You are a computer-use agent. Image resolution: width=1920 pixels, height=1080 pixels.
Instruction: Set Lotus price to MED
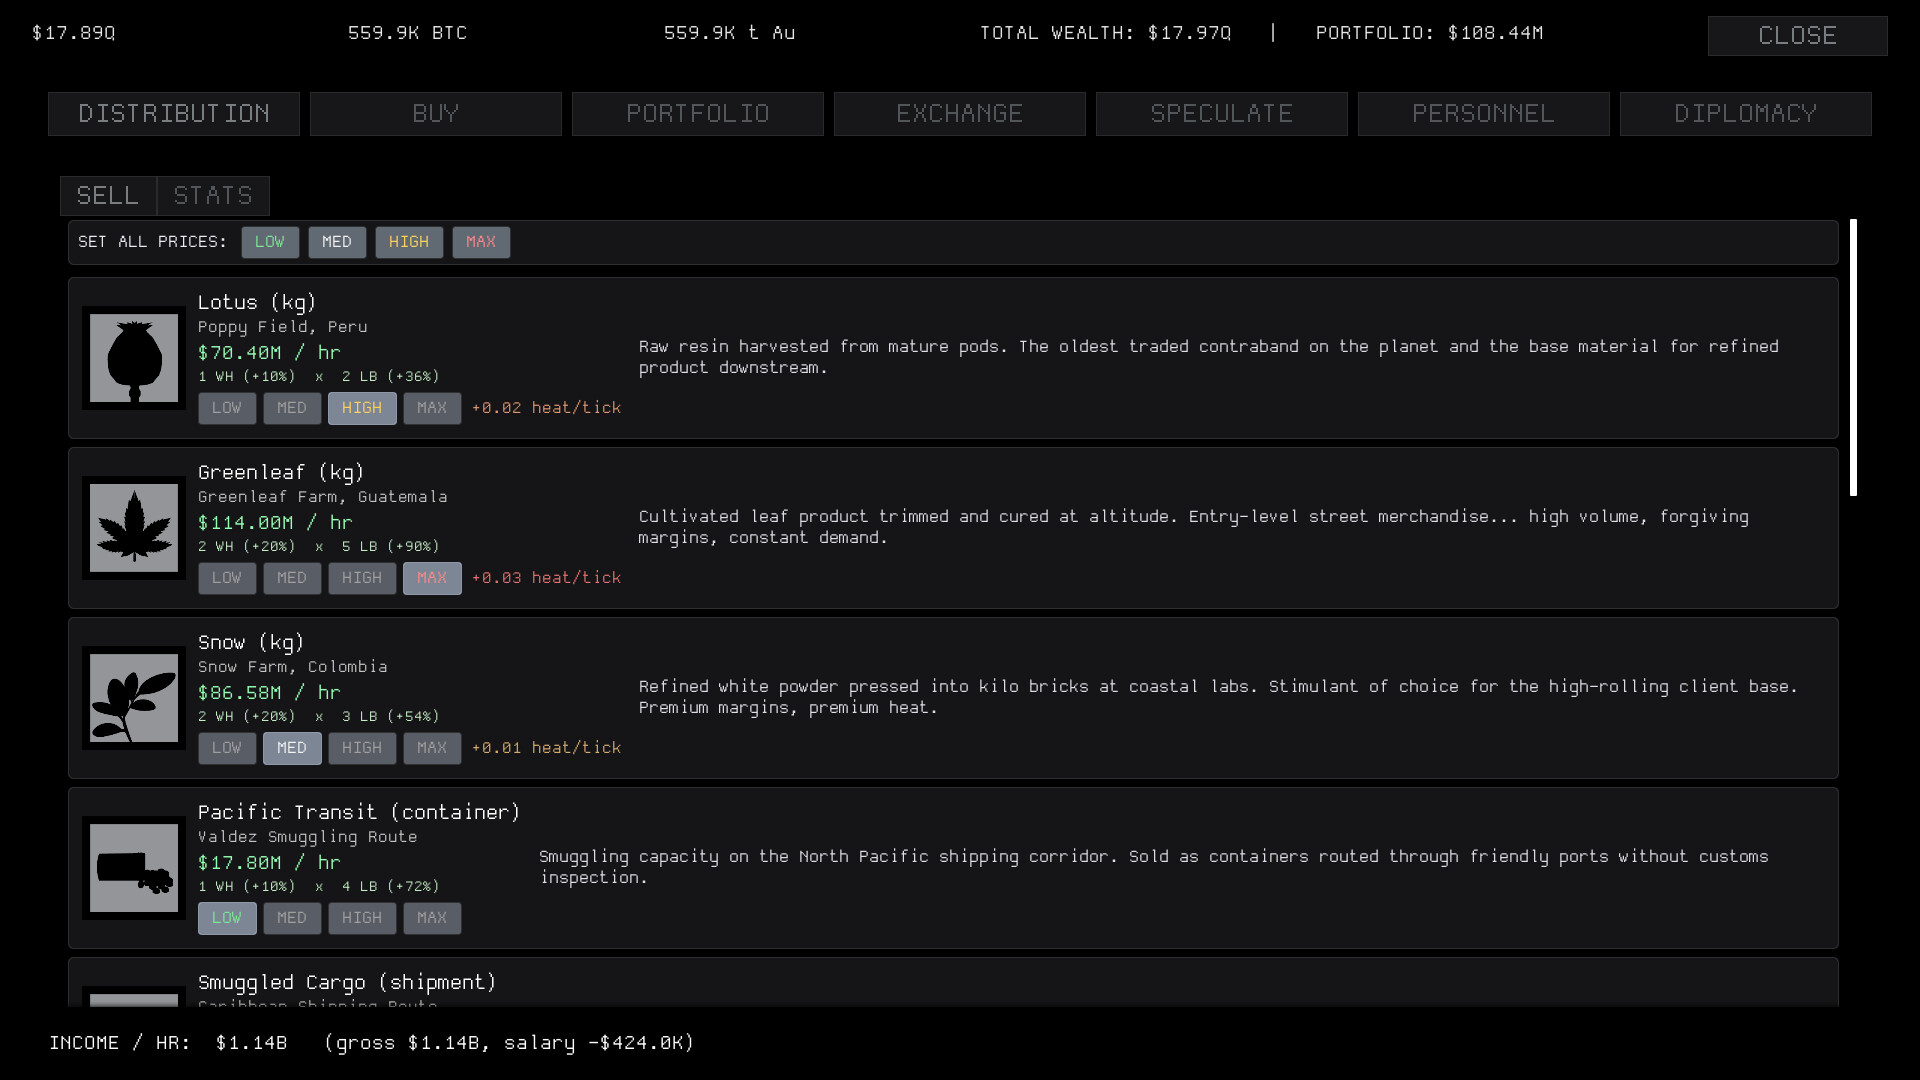(292, 408)
